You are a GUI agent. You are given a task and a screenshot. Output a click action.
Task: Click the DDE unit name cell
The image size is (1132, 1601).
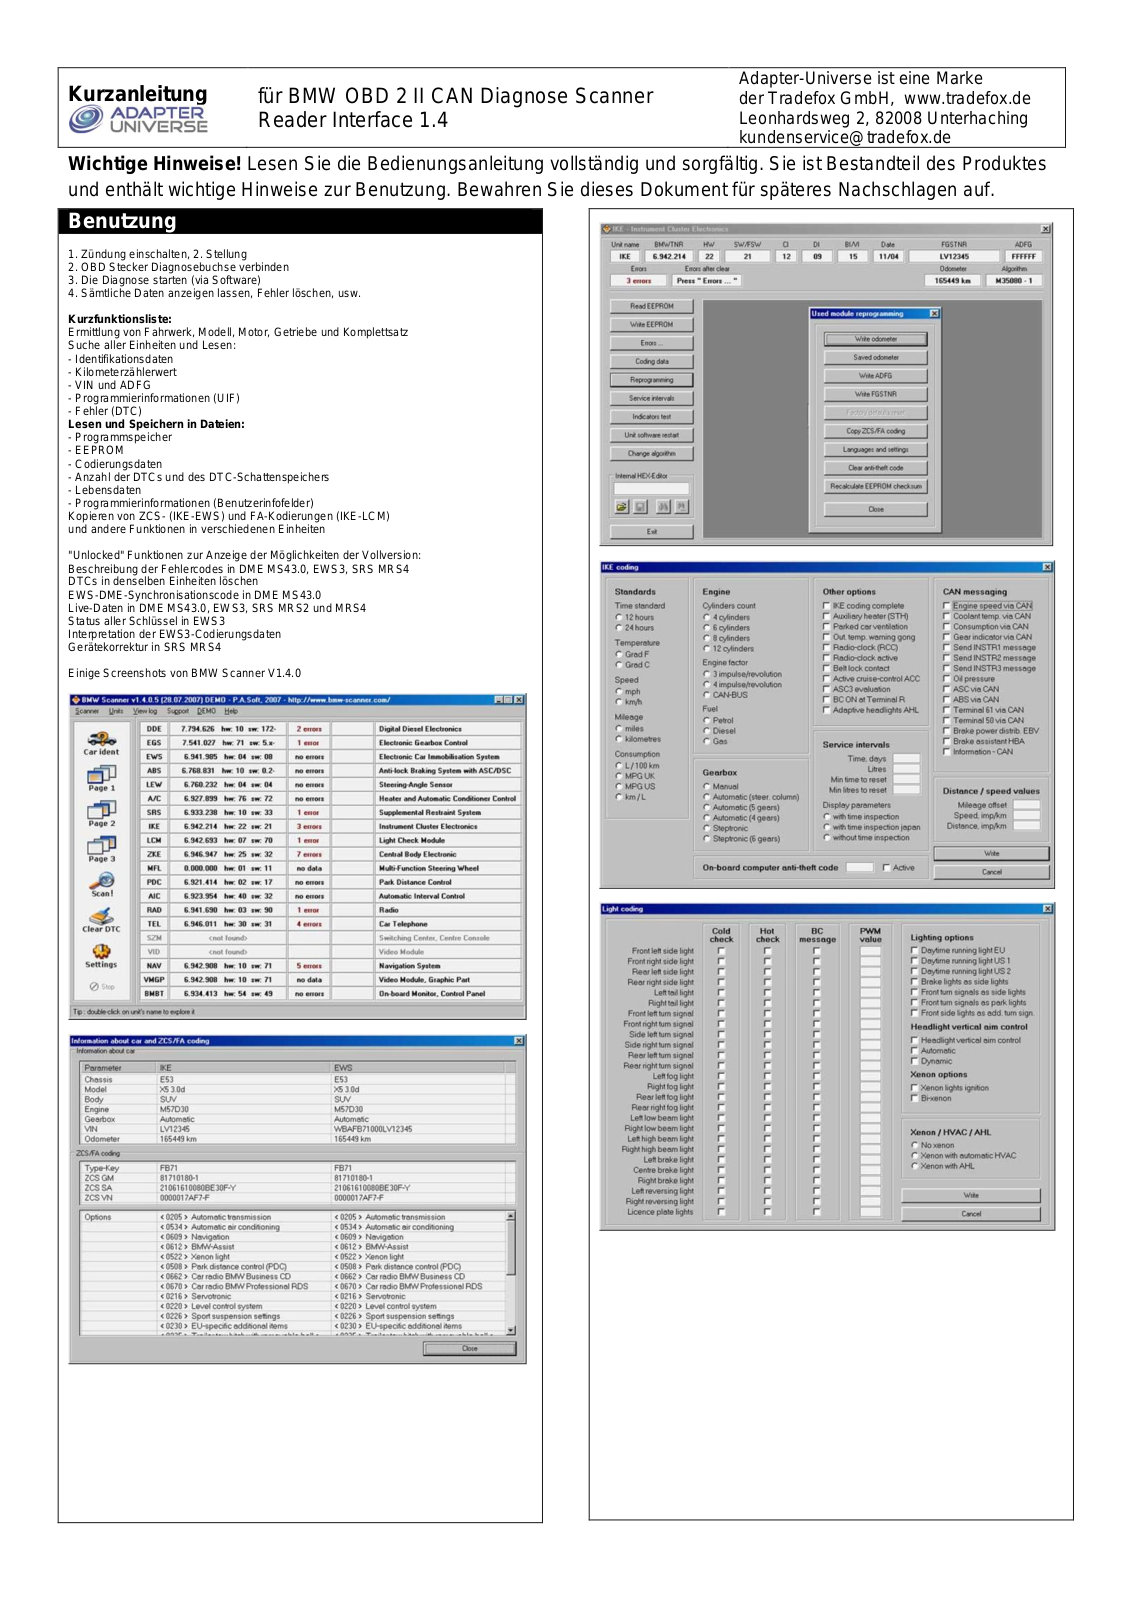pos(154,729)
